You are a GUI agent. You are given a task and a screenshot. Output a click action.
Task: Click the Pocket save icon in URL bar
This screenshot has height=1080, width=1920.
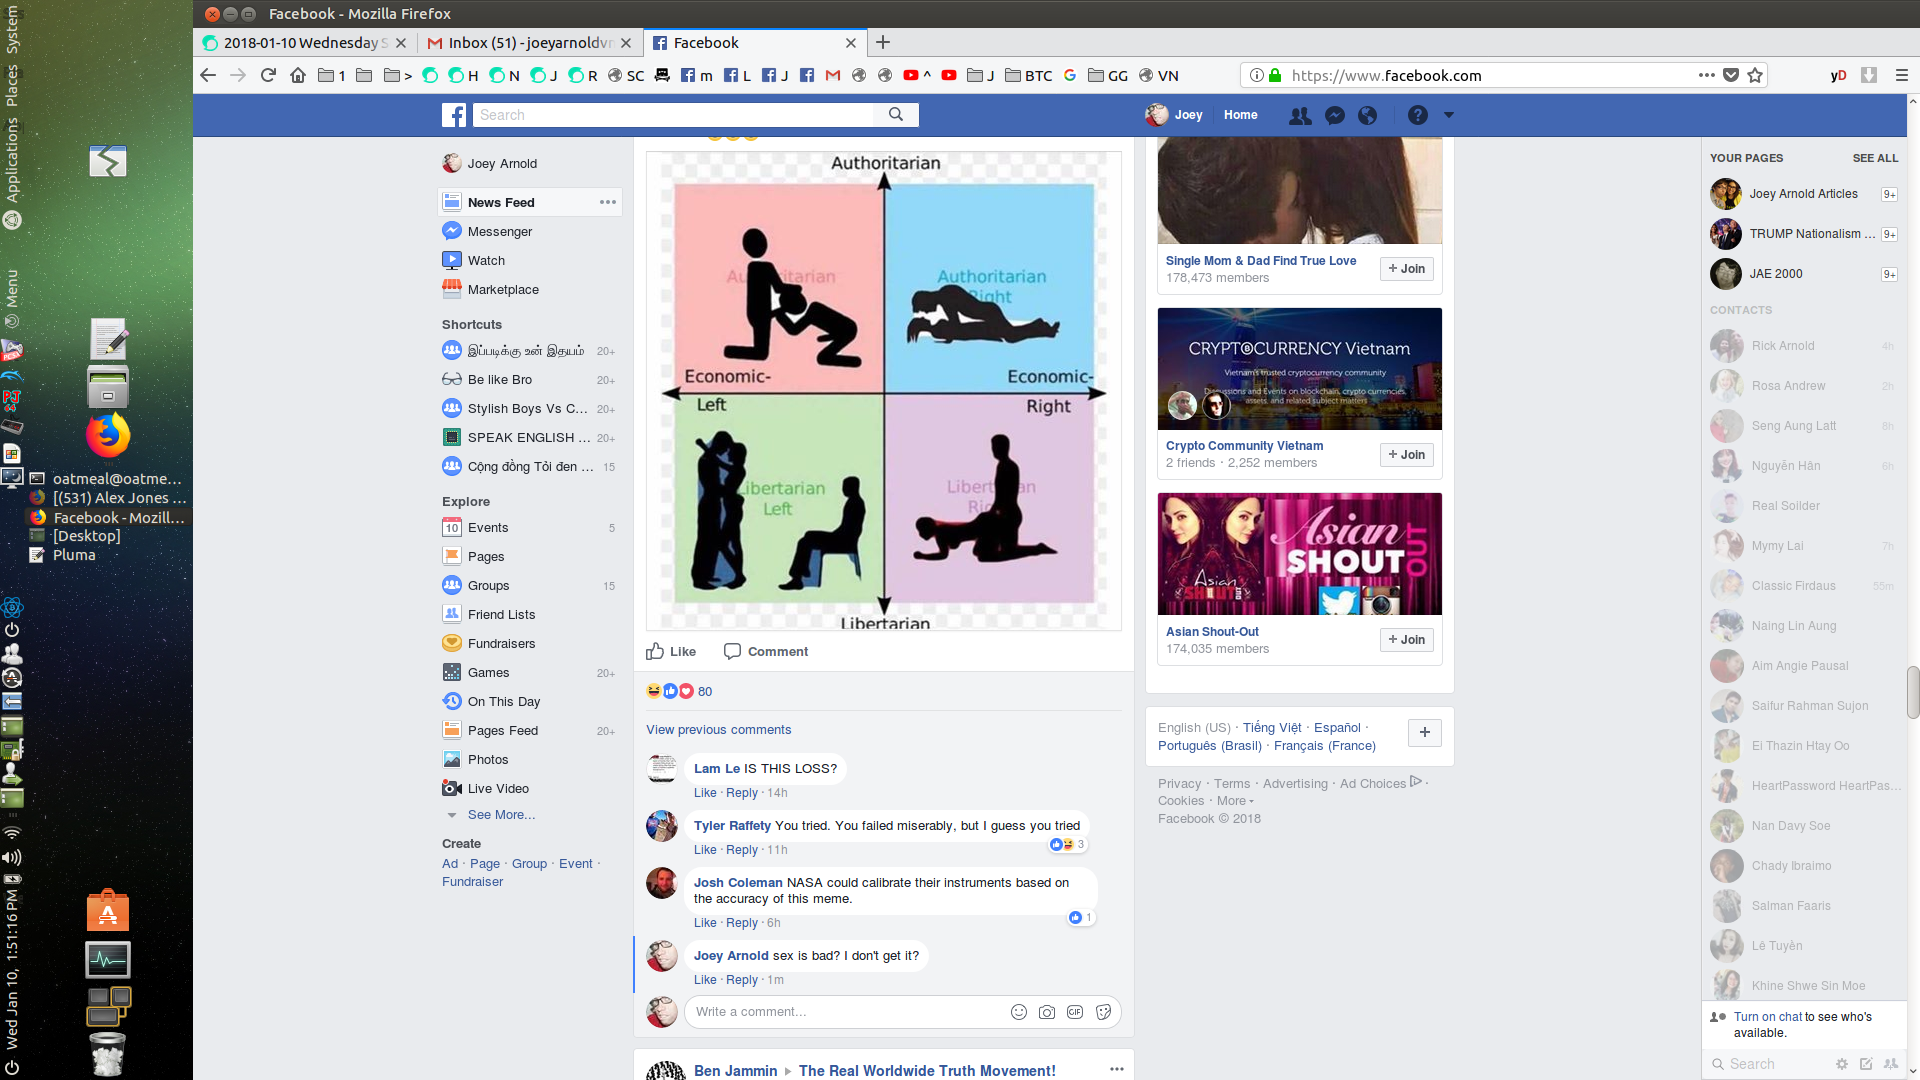(x=1731, y=75)
